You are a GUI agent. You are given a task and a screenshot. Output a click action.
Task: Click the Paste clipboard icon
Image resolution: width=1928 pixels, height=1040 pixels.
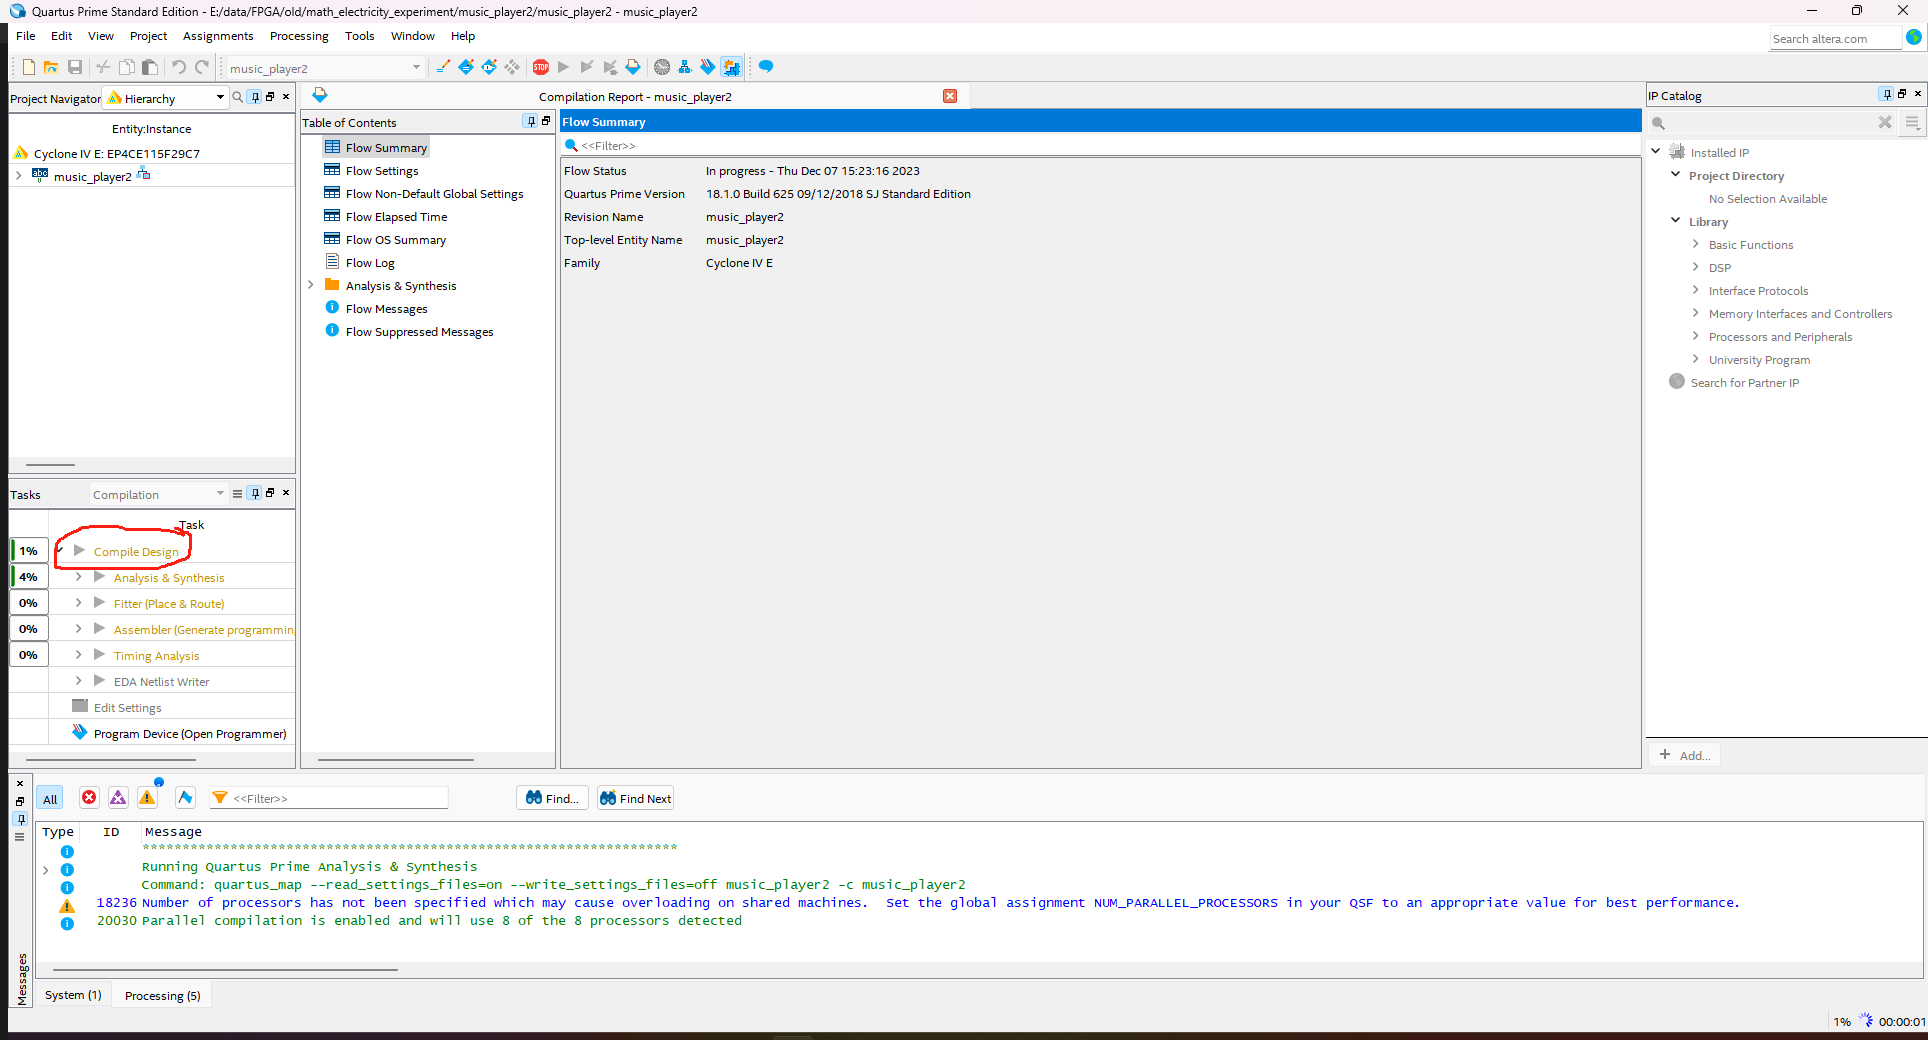[150, 67]
